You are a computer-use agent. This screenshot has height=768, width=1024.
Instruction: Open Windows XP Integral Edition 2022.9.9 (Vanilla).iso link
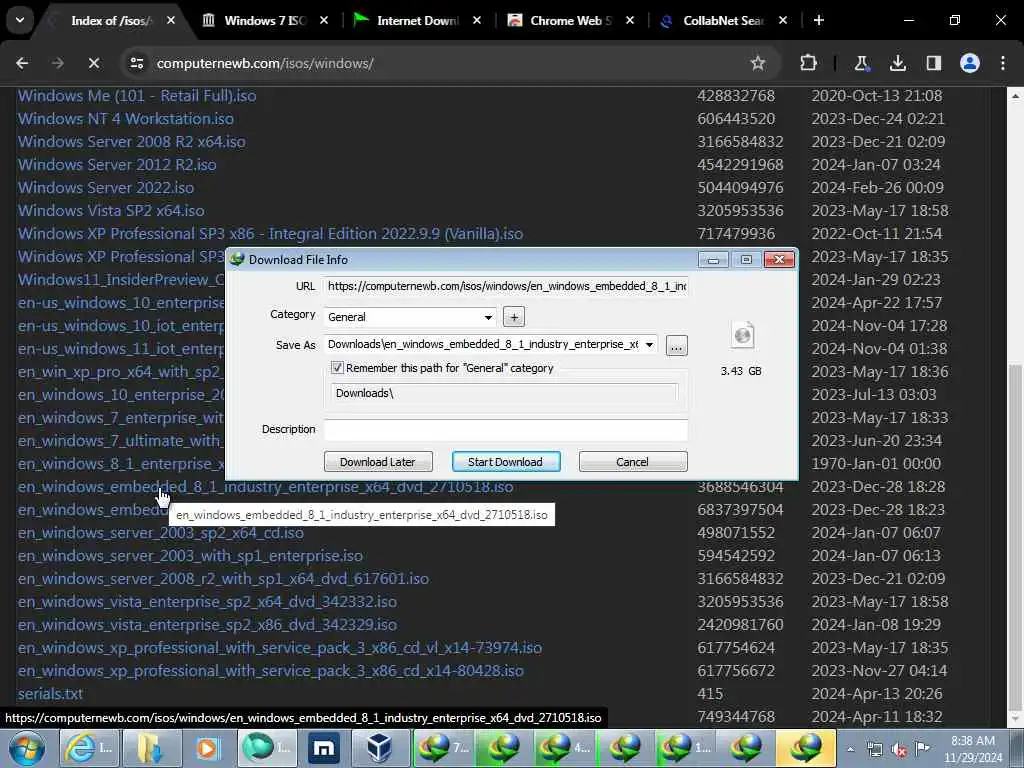coord(270,234)
